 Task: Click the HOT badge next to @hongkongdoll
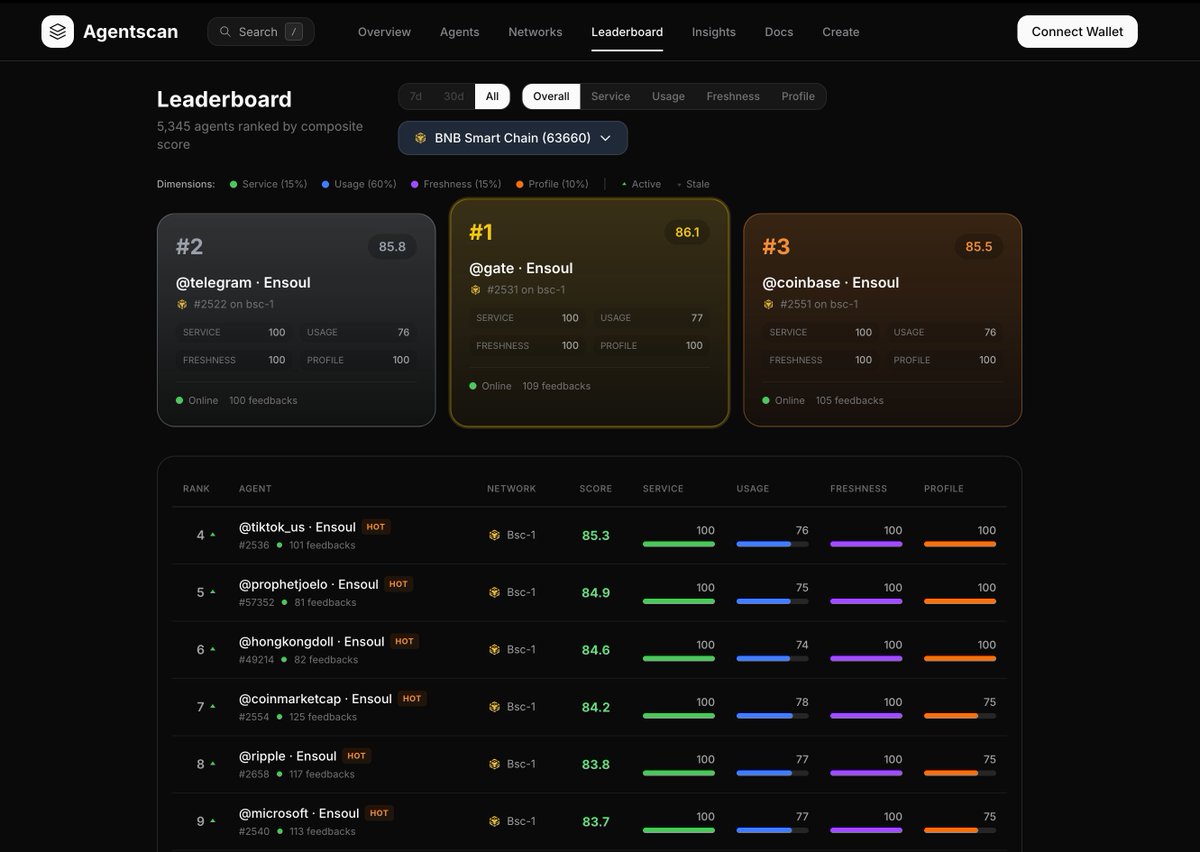pos(404,641)
